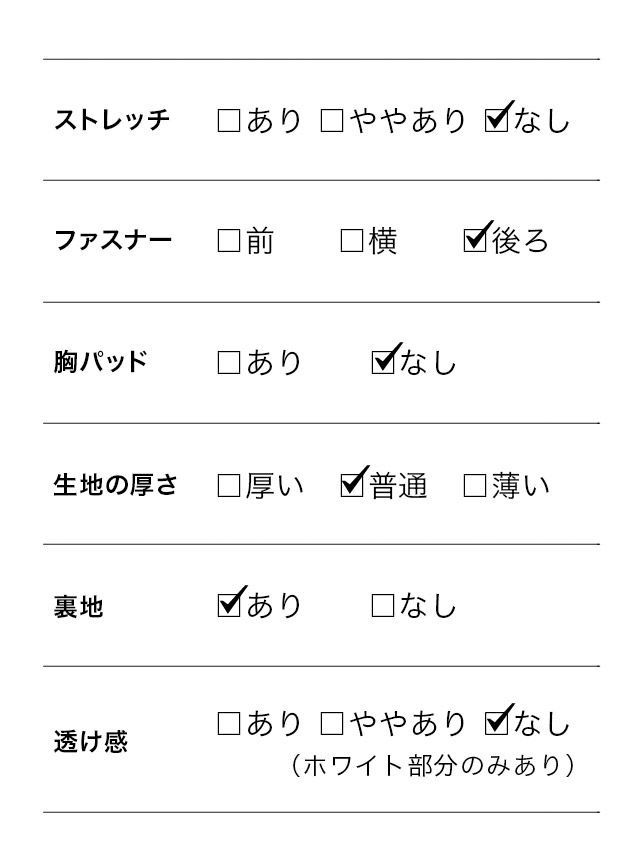Check the 透け感 ややあり checkbox
This screenshot has height=854, width=640.
tap(332, 724)
